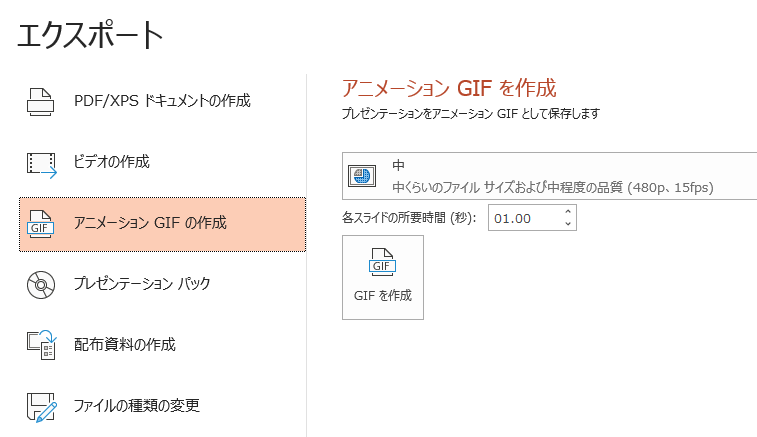The width and height of the screenshot is (757, 437).
Task: Open the 中 quality size dropdown
Action: click(550, 176)
